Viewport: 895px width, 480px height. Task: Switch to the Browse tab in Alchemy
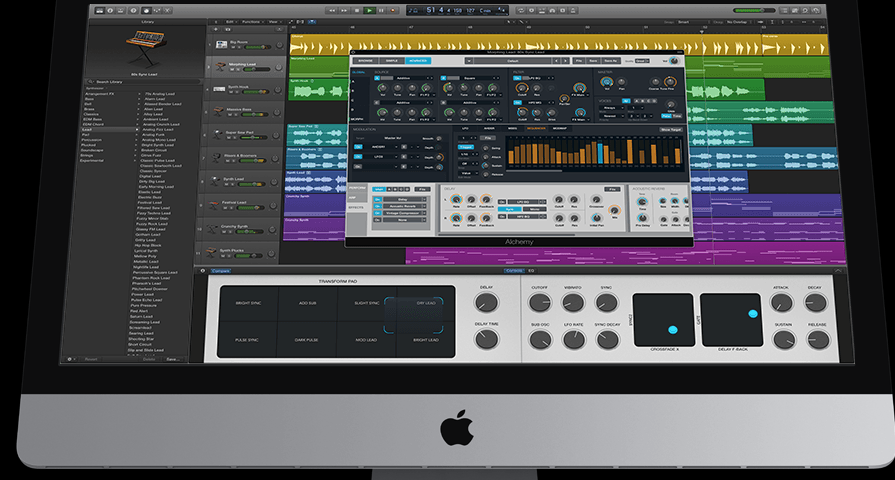click(x=365, y=61)
